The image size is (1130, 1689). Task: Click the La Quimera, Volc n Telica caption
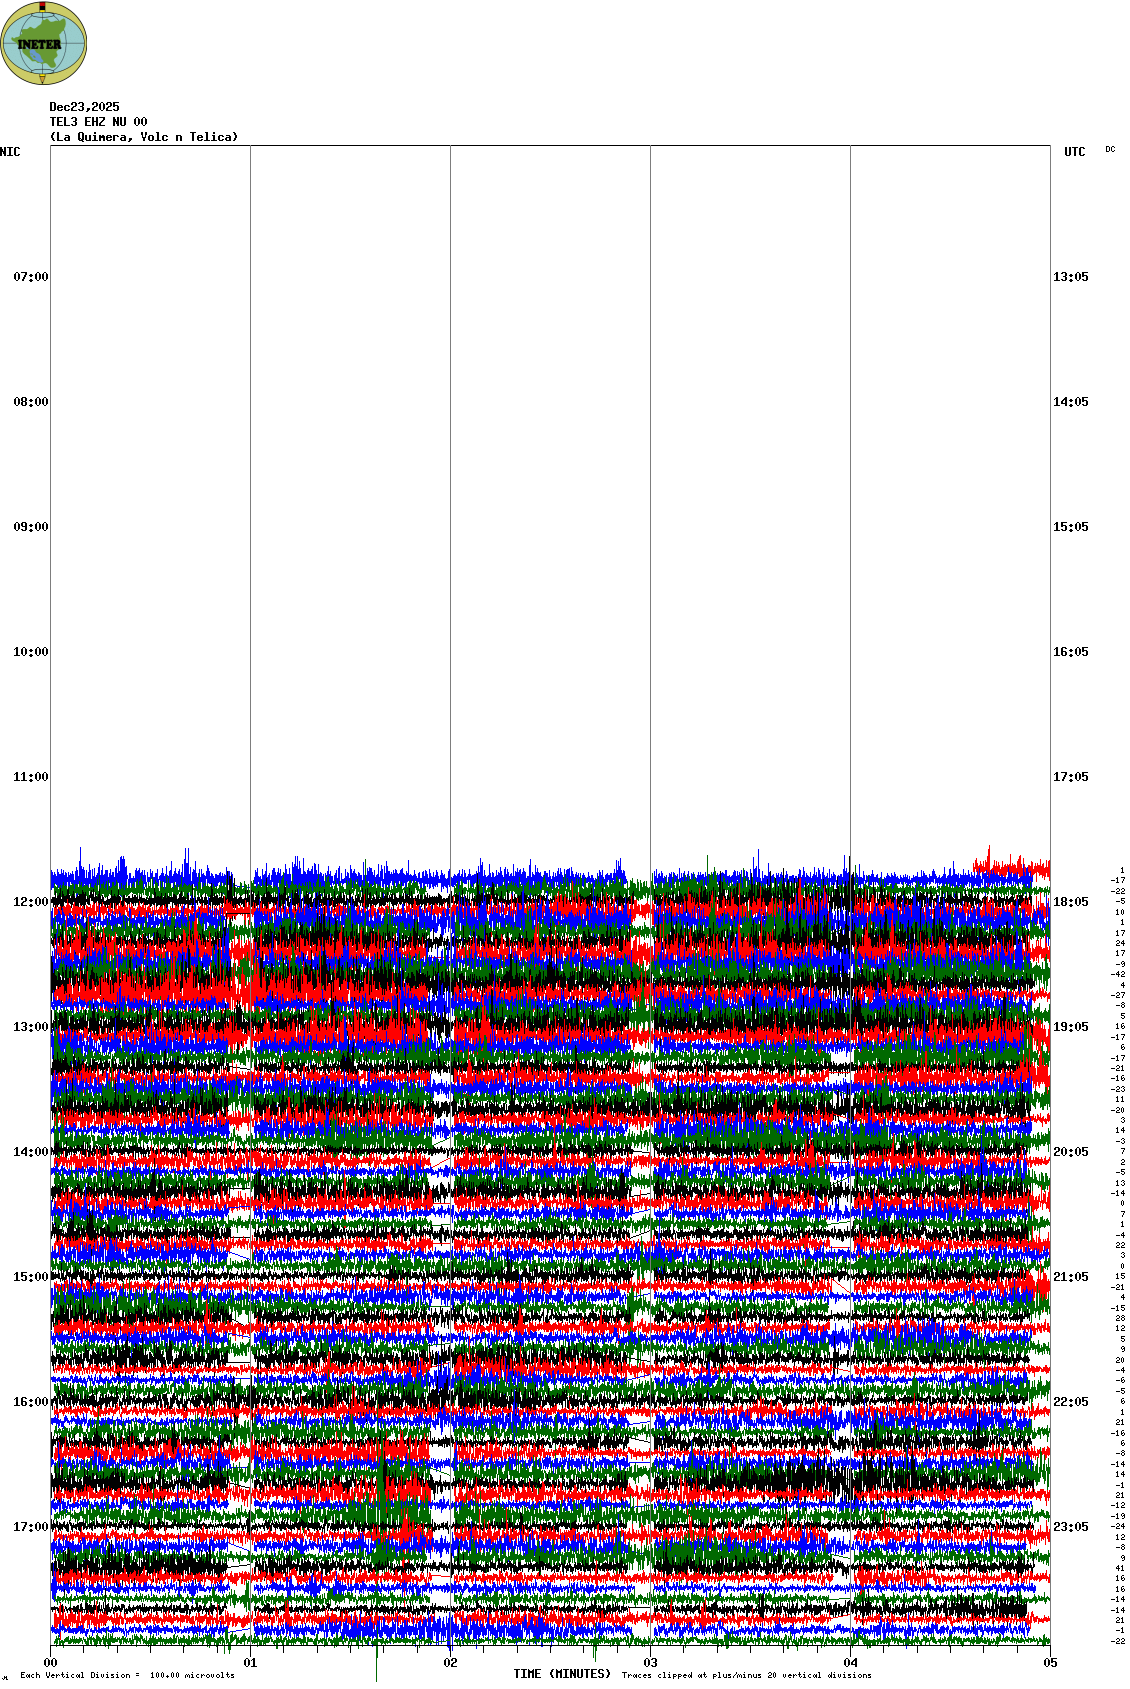pos(144,137)
